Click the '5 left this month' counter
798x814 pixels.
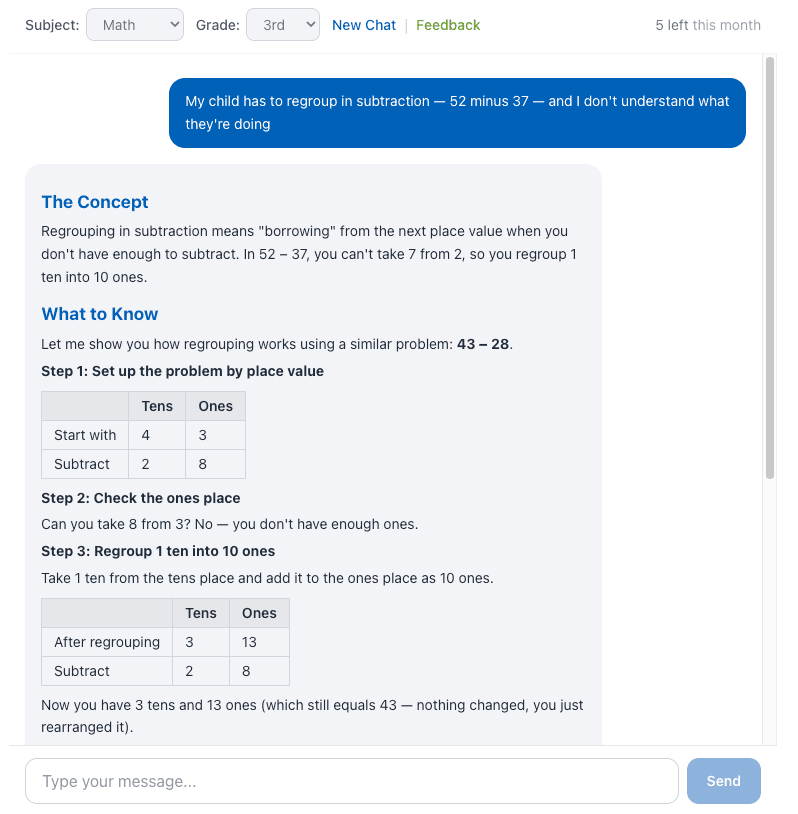coord(707,25)
